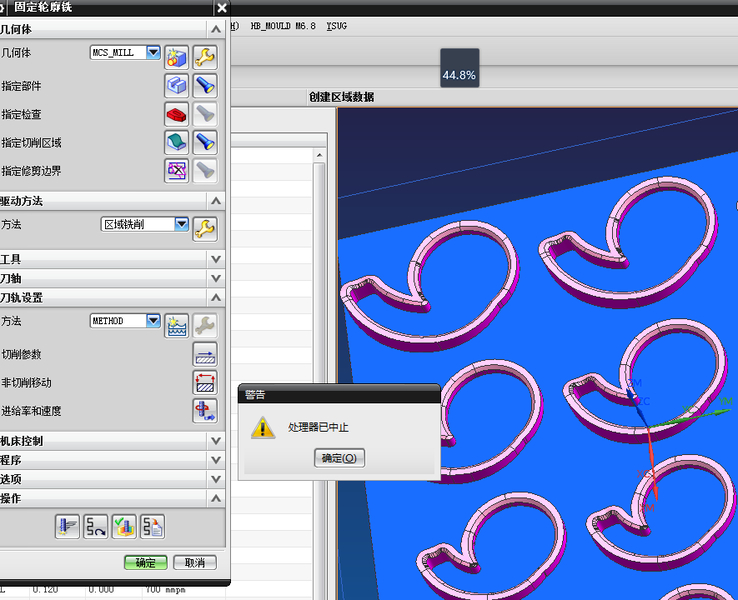Select the cut area for 指定切削区域
The width and height of the screenshot is (738, 600).
[176, 142]
